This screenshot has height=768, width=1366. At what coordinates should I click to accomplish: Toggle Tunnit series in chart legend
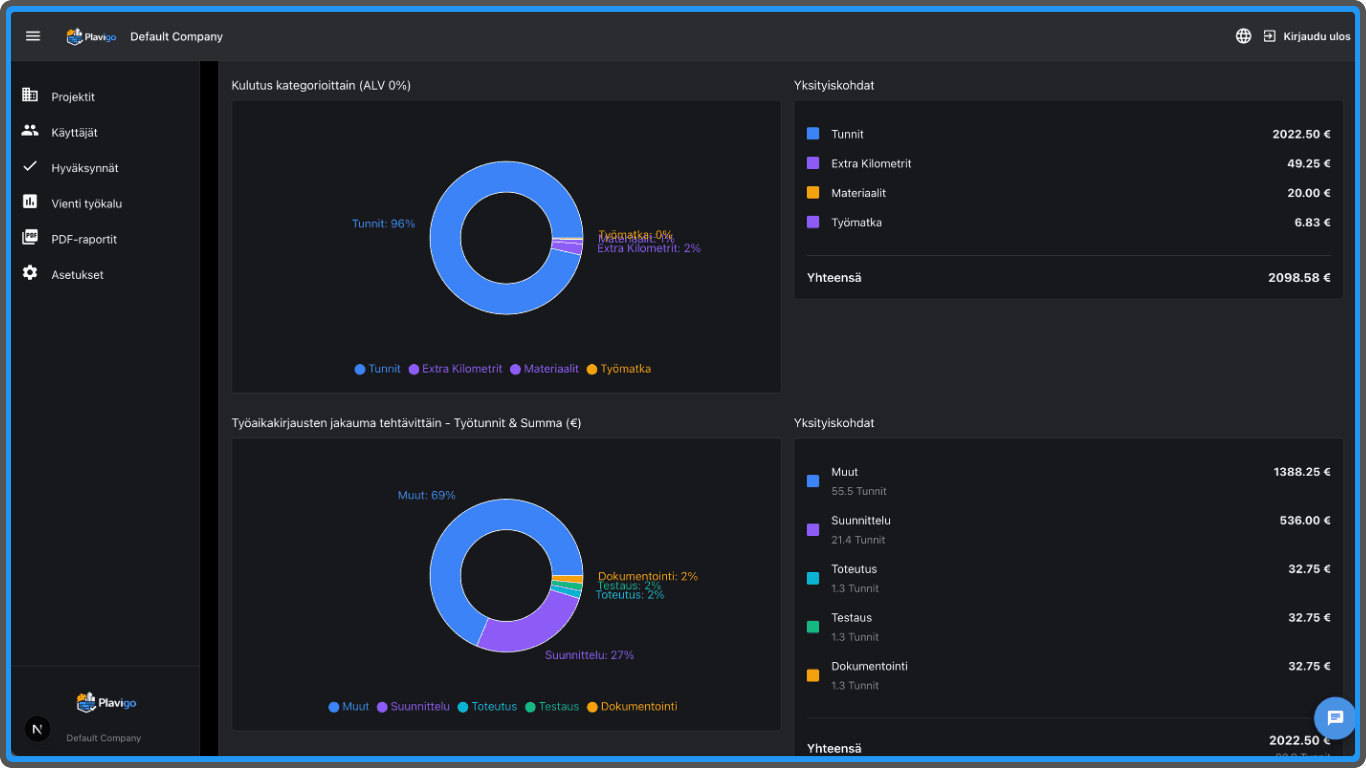[378, 369]
